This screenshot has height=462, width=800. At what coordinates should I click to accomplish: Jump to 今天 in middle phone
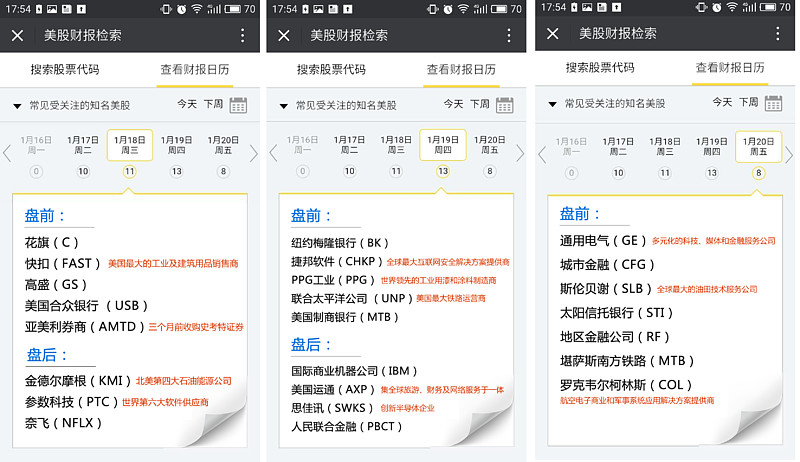coord(453,104)
